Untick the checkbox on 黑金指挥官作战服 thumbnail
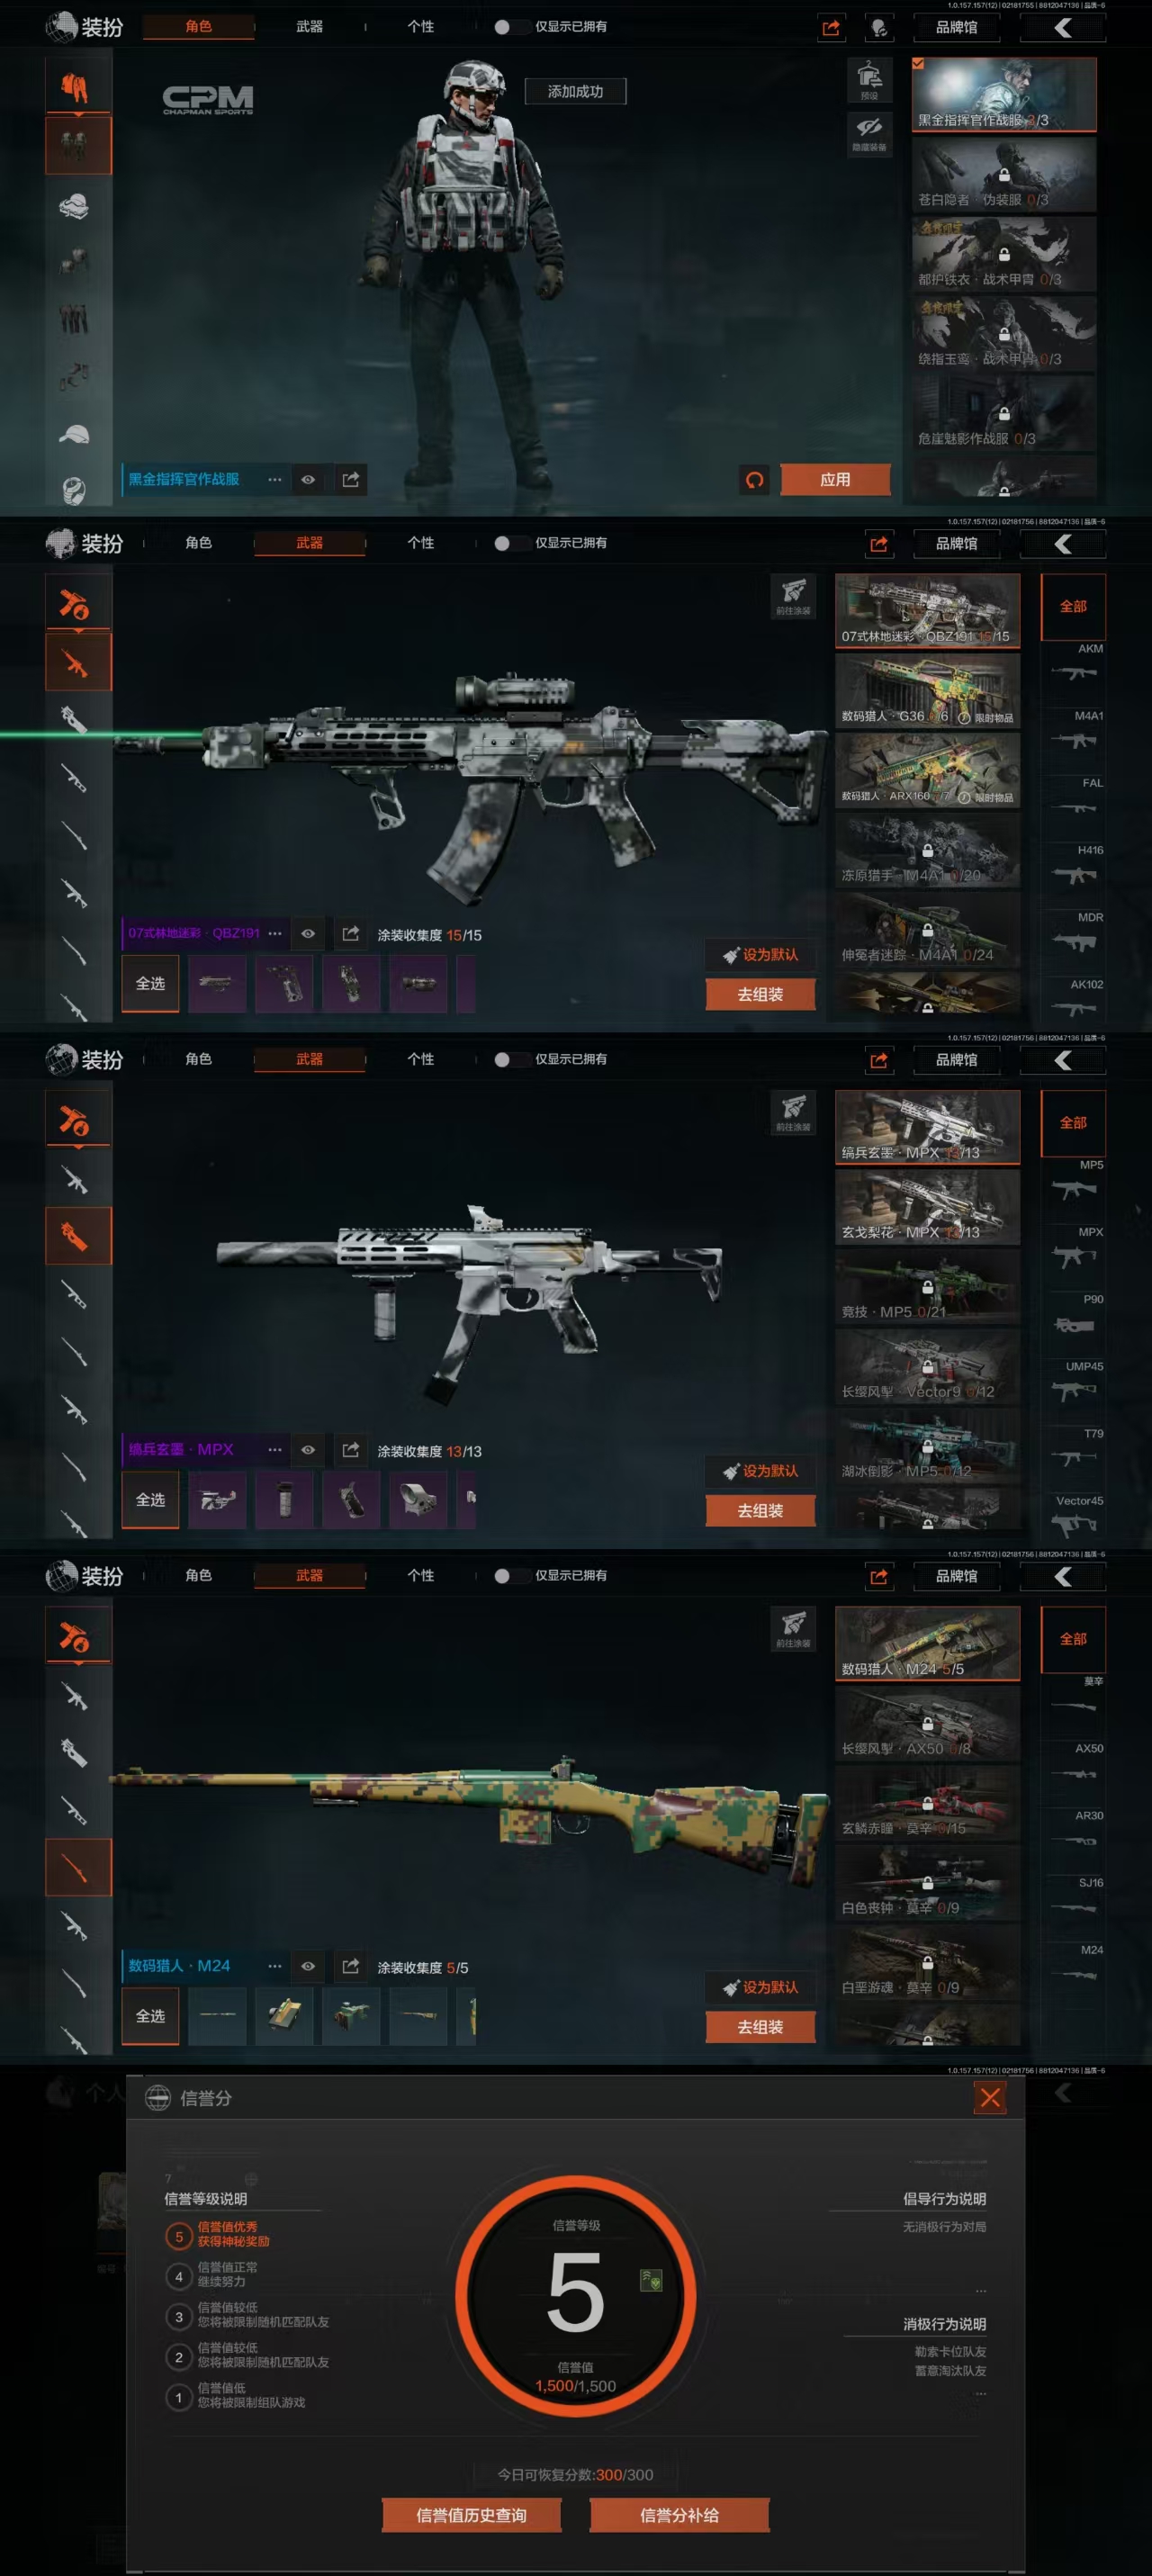The height and width of the screenshot is (2576, 1152). pos(918,64)
